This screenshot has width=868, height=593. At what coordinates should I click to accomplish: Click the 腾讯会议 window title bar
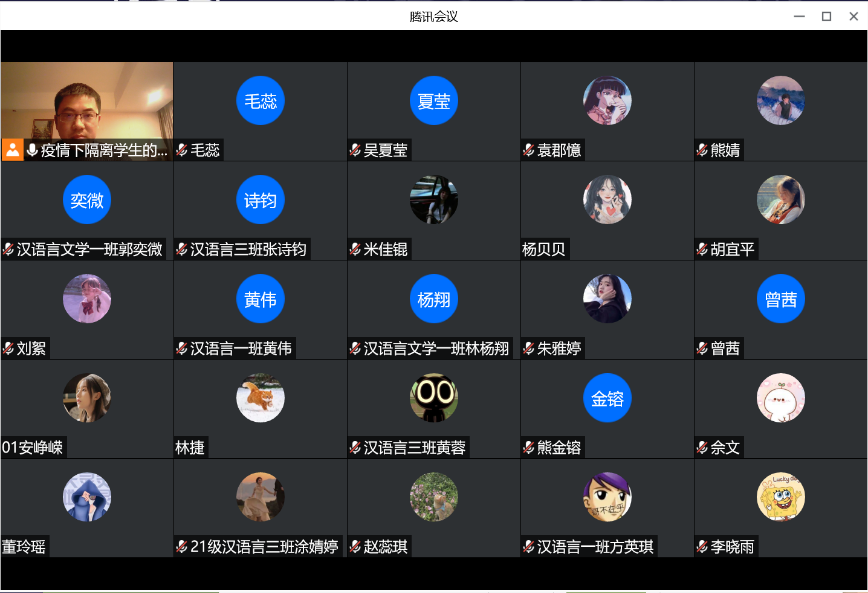pyautogui.click(x=434, y=16)
